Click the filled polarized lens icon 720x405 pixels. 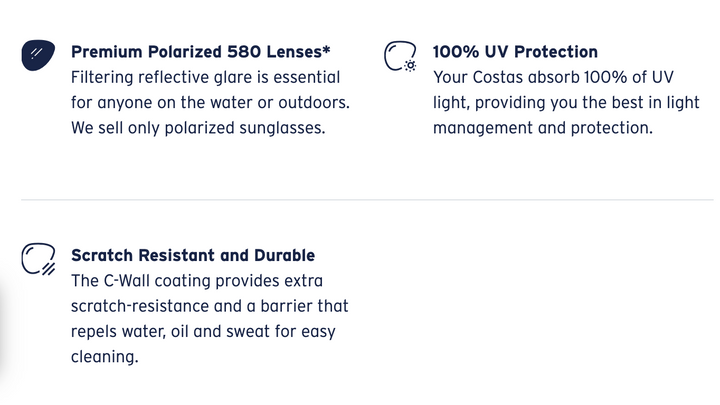(38, 55)
